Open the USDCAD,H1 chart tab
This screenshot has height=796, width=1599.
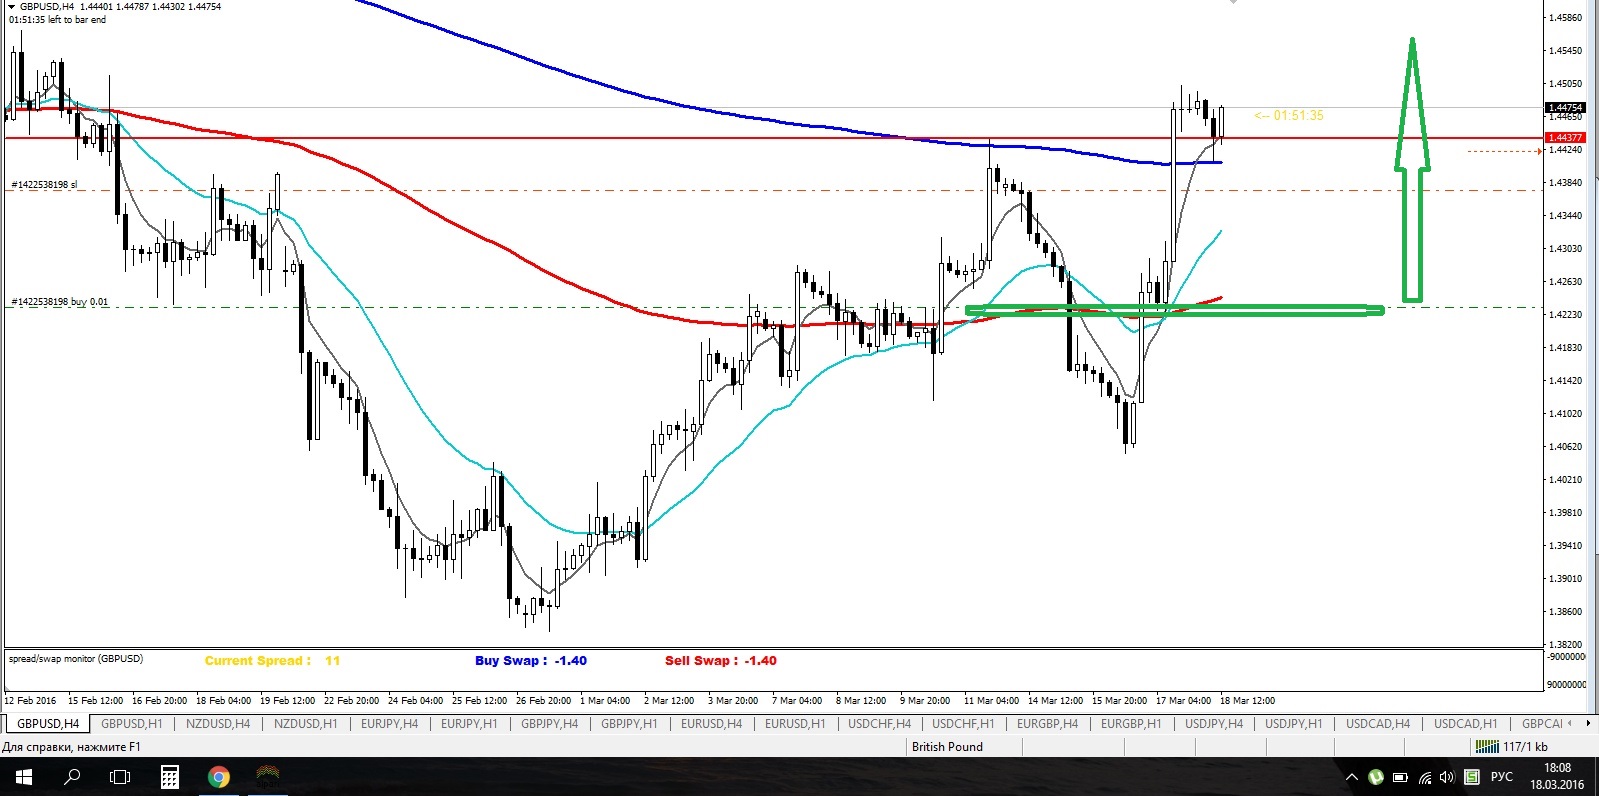(1465, 723)
